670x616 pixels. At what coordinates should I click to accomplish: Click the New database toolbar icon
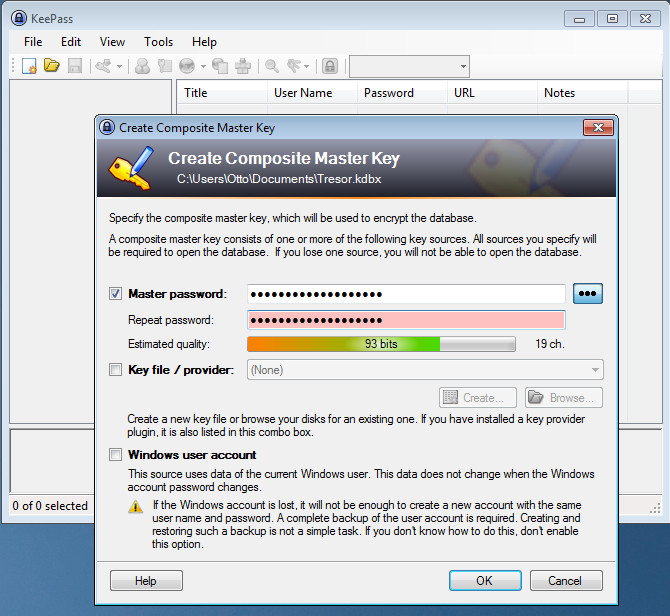[29, 66]
